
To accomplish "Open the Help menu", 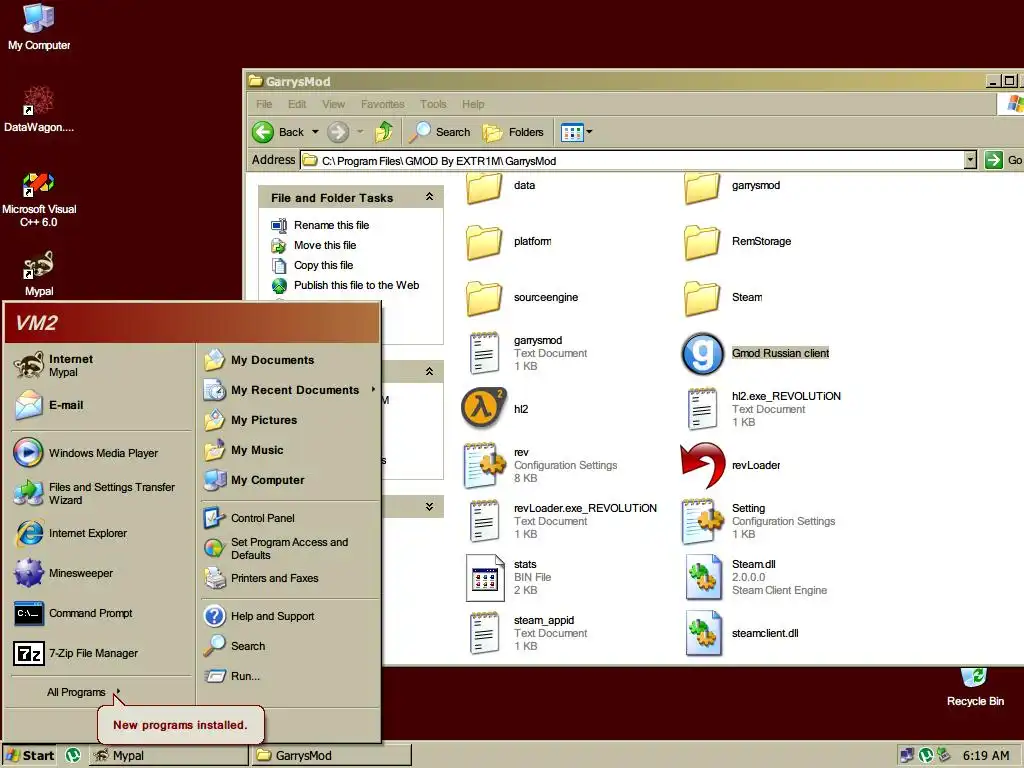I will [473, 104].
